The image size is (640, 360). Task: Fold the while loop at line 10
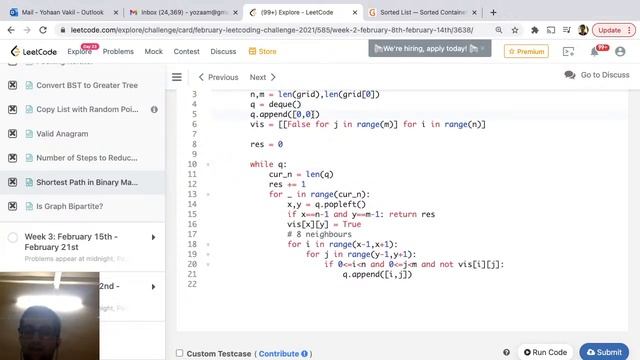(x=208, y=164)
